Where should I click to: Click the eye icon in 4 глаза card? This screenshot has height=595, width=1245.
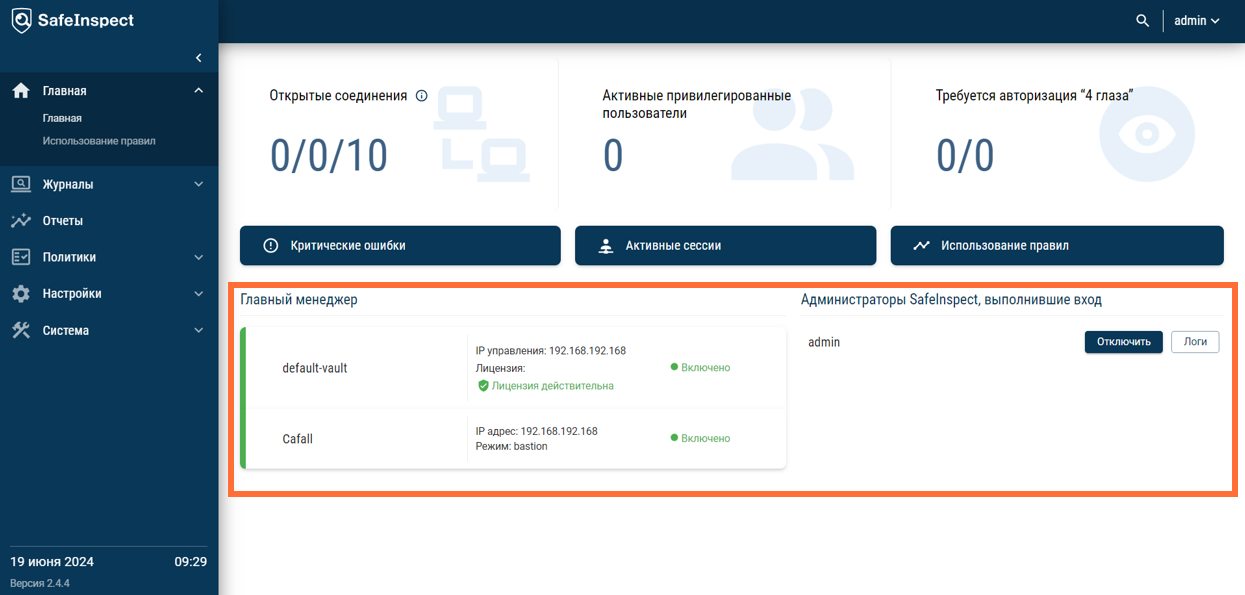click(1147, 135)
